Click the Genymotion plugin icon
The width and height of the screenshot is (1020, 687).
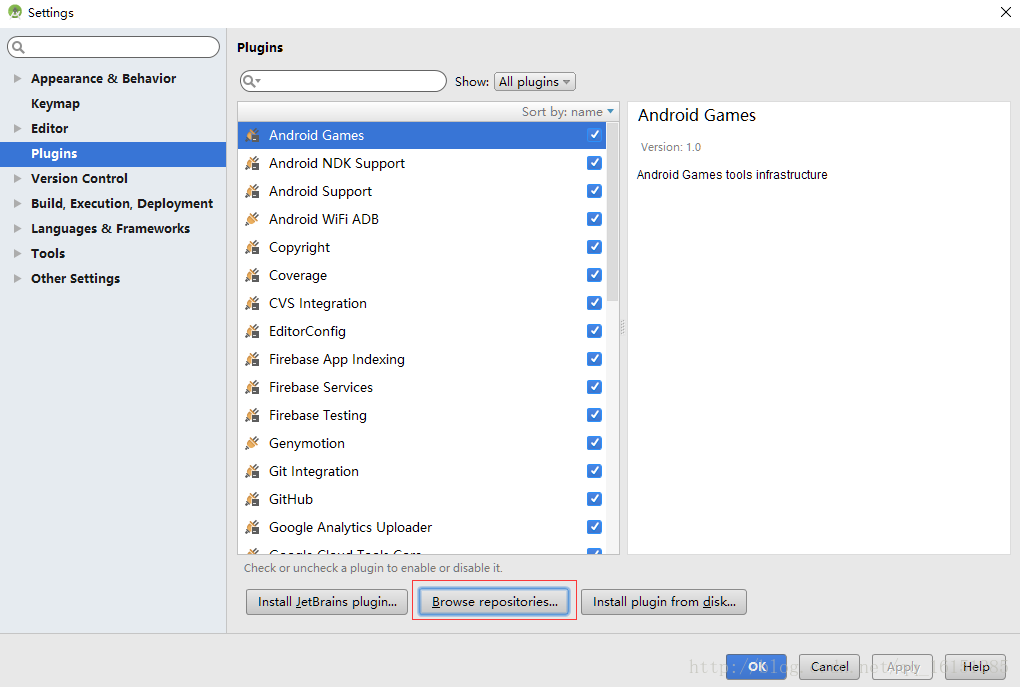coord(252,443)
